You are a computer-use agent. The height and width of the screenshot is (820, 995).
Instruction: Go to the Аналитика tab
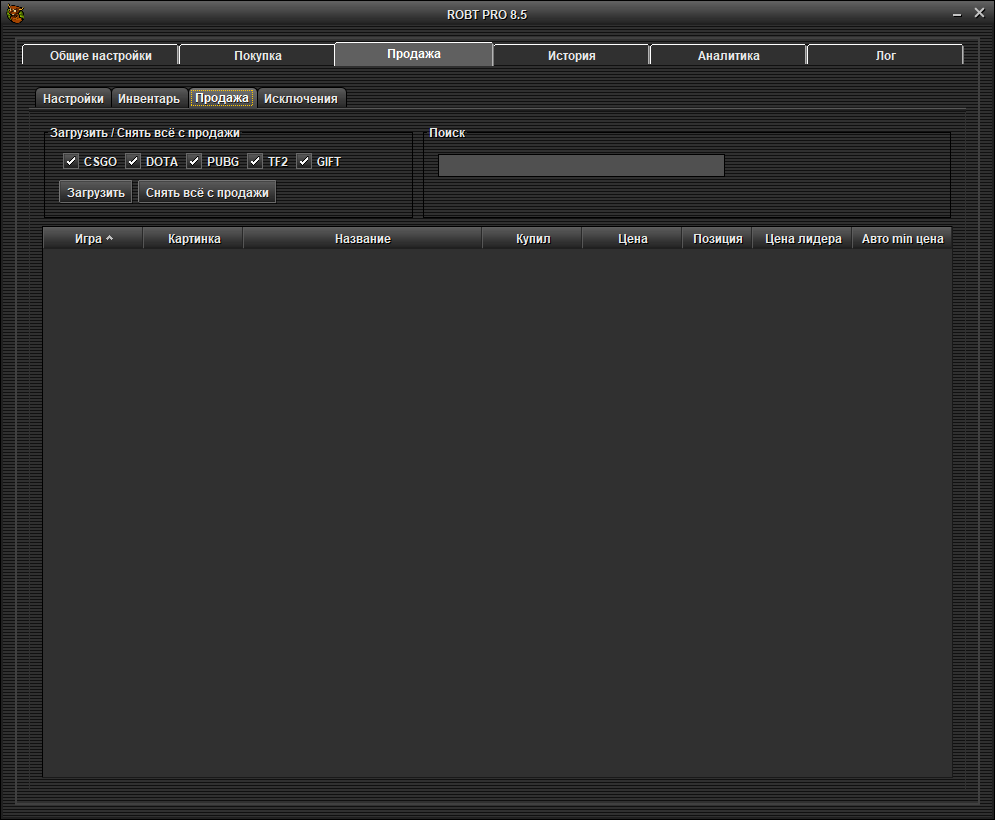pos(728,56)
